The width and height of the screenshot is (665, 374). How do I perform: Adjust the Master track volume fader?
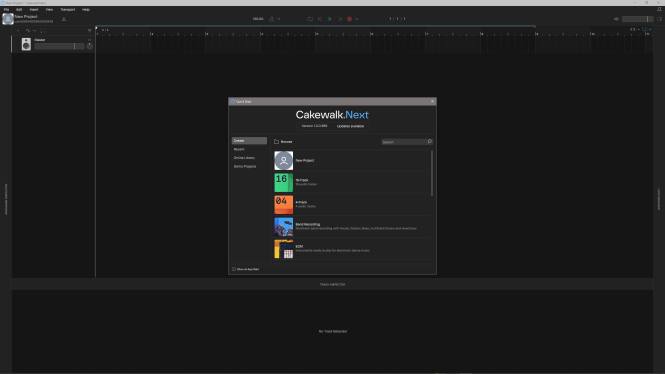pos(59,46)
